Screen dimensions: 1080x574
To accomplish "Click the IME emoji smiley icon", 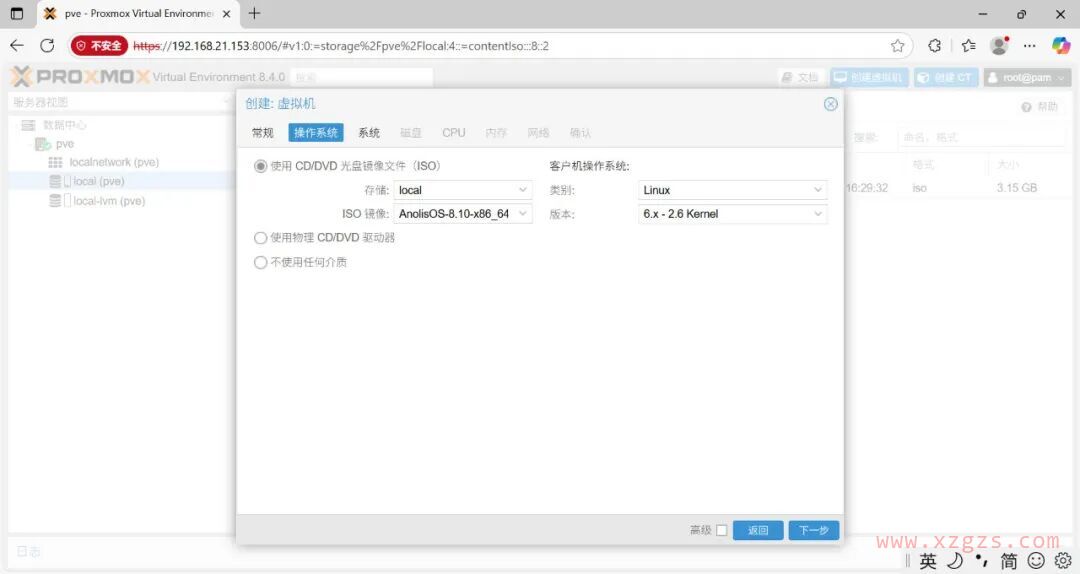I will pyautogui.click(x=1036, y=561).
